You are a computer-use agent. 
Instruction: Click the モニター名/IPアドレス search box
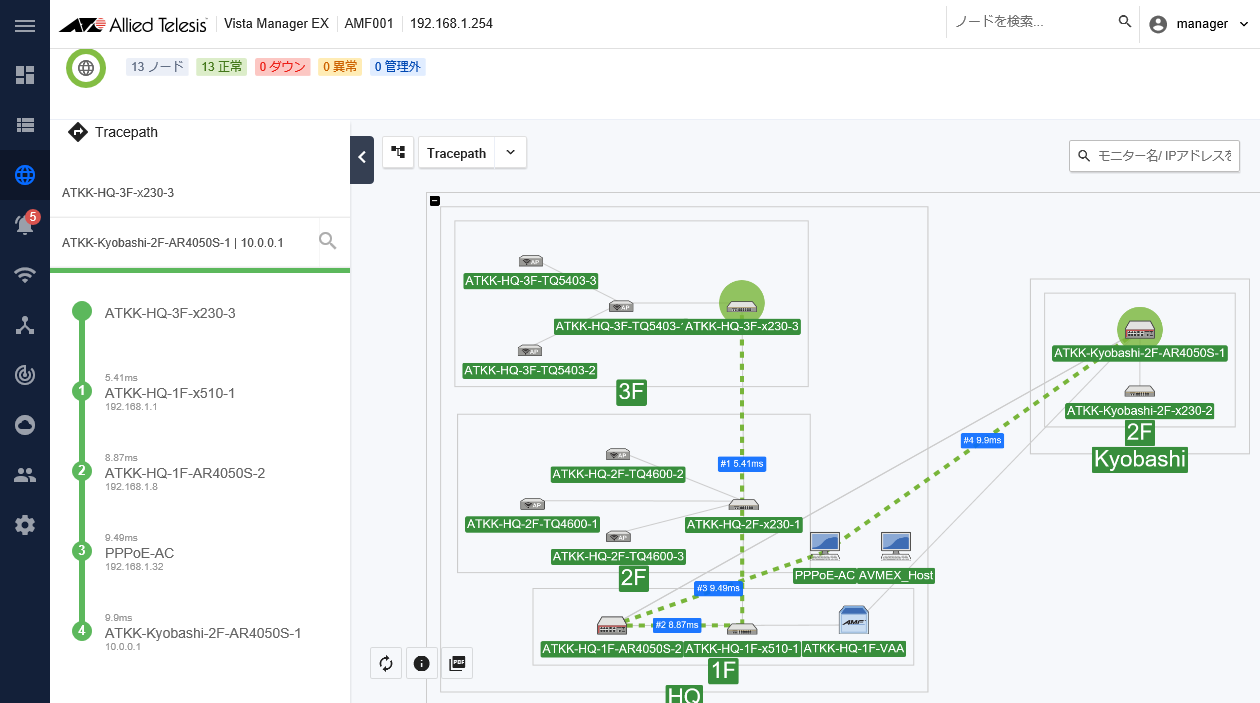coord(1154,156)
